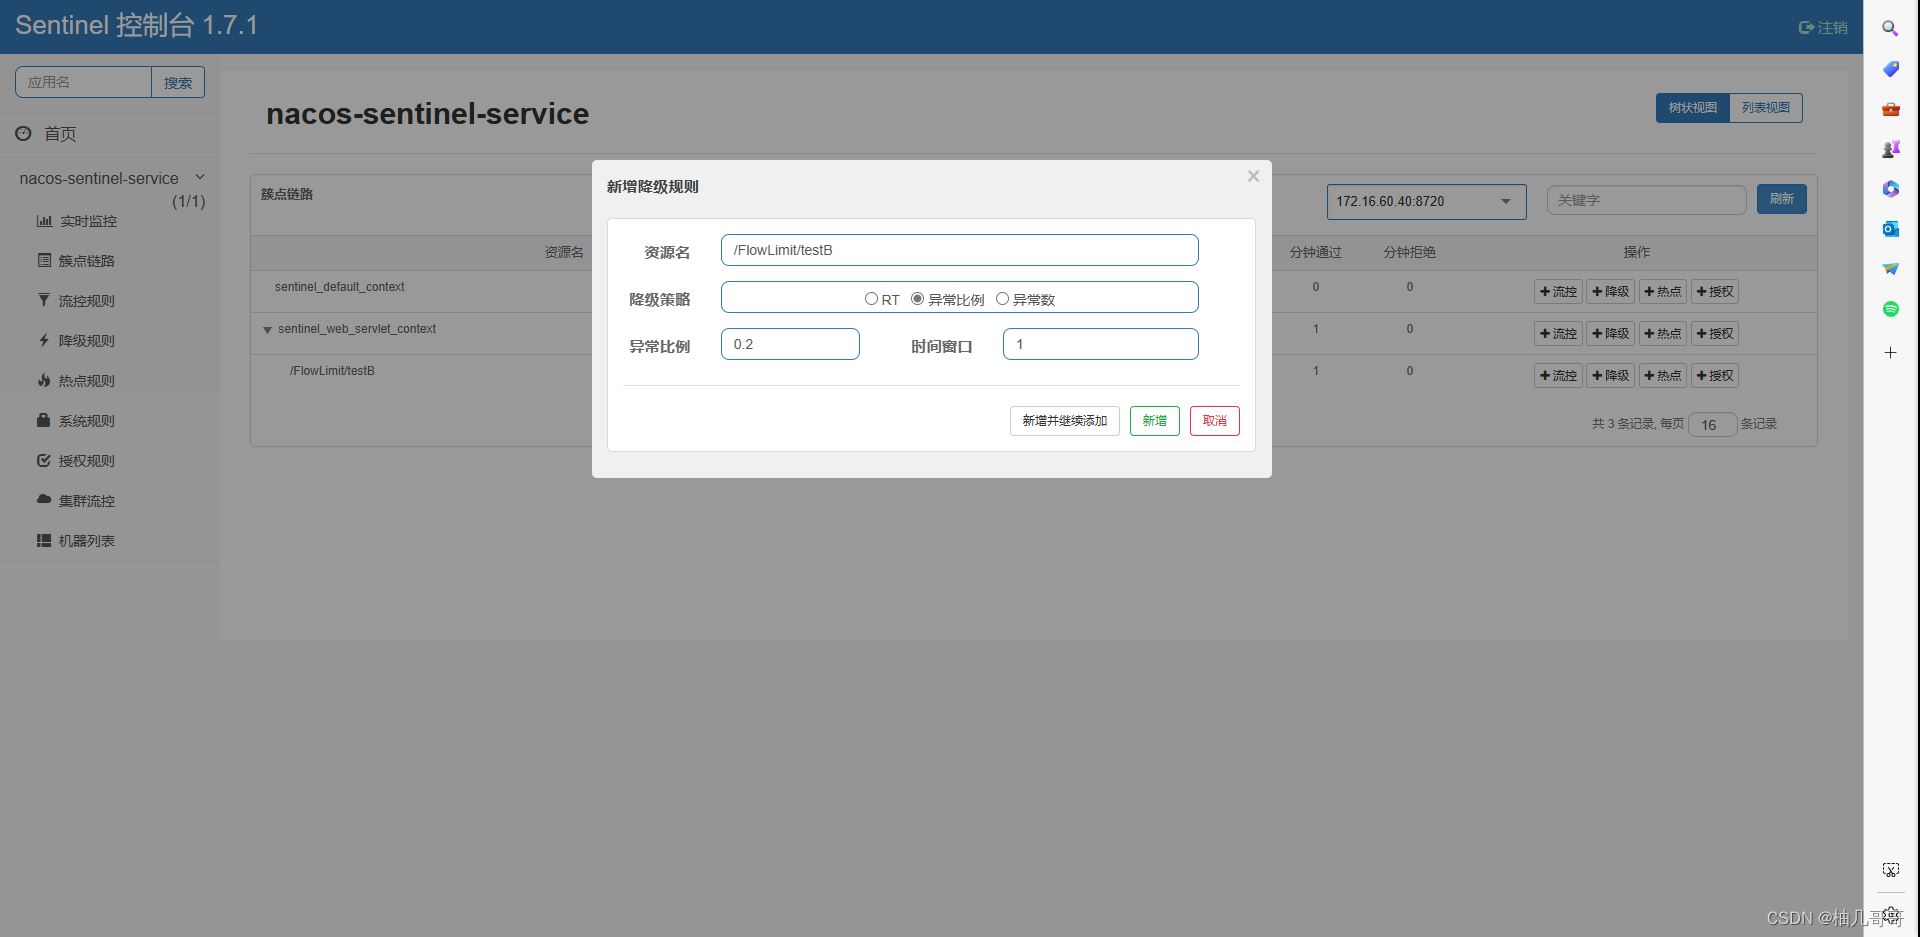Select the RT degrade strategy radio button
The image size is (1920, 937).
click(x=871, y=299)
